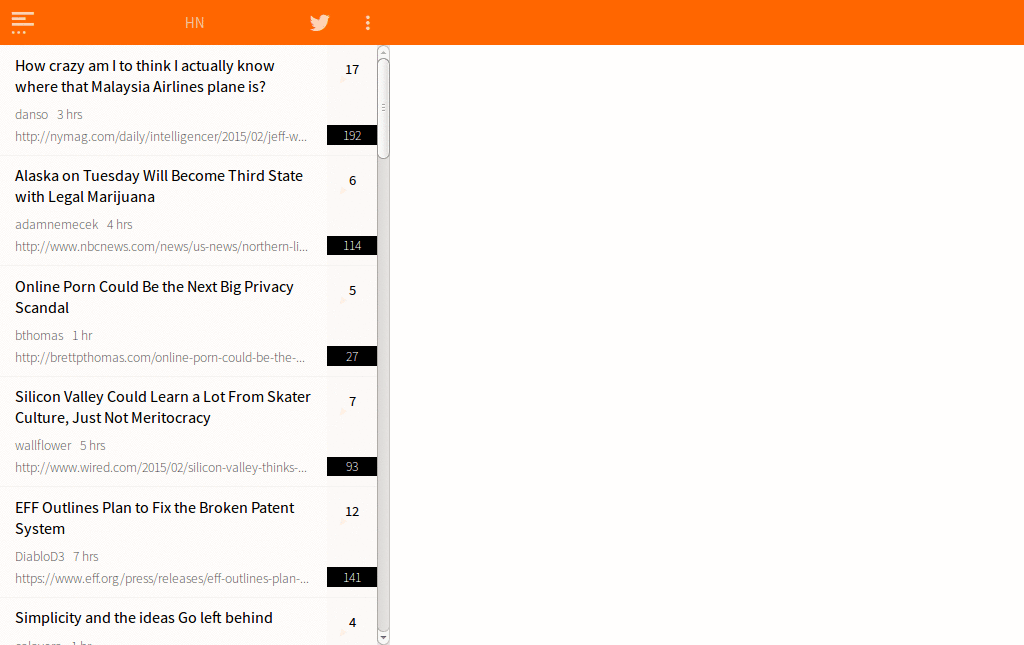Open the three-dot overflow menu

click(368, 23)
